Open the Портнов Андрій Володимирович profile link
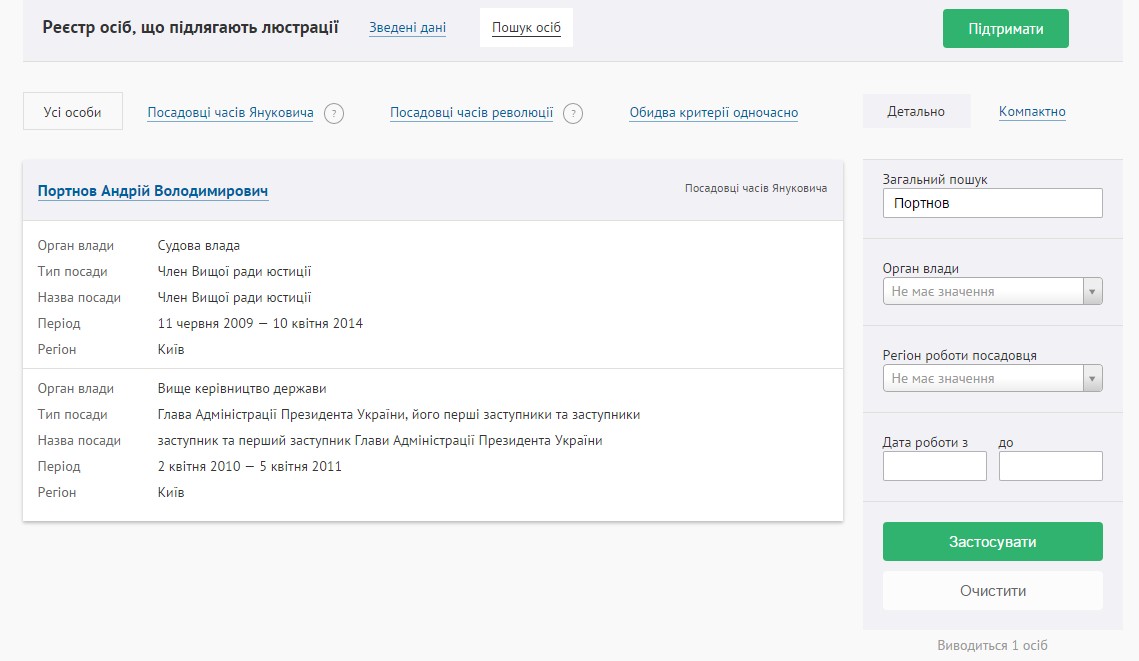Screen dimensions: 1139x661 153,191
